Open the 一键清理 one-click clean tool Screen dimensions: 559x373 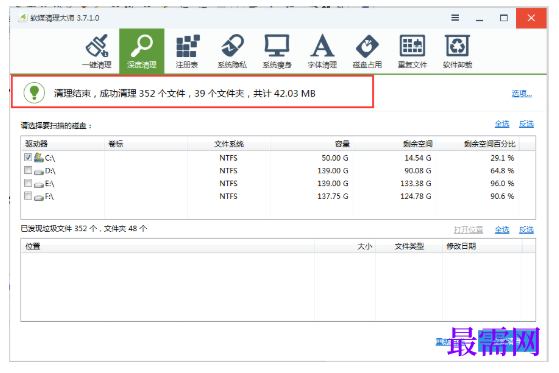(x=97, y=51)
